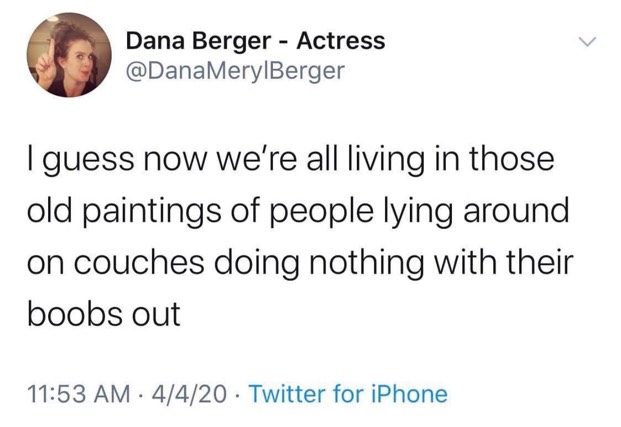Open Dana Berger's profile picture
621x427 pixels.
69,55
